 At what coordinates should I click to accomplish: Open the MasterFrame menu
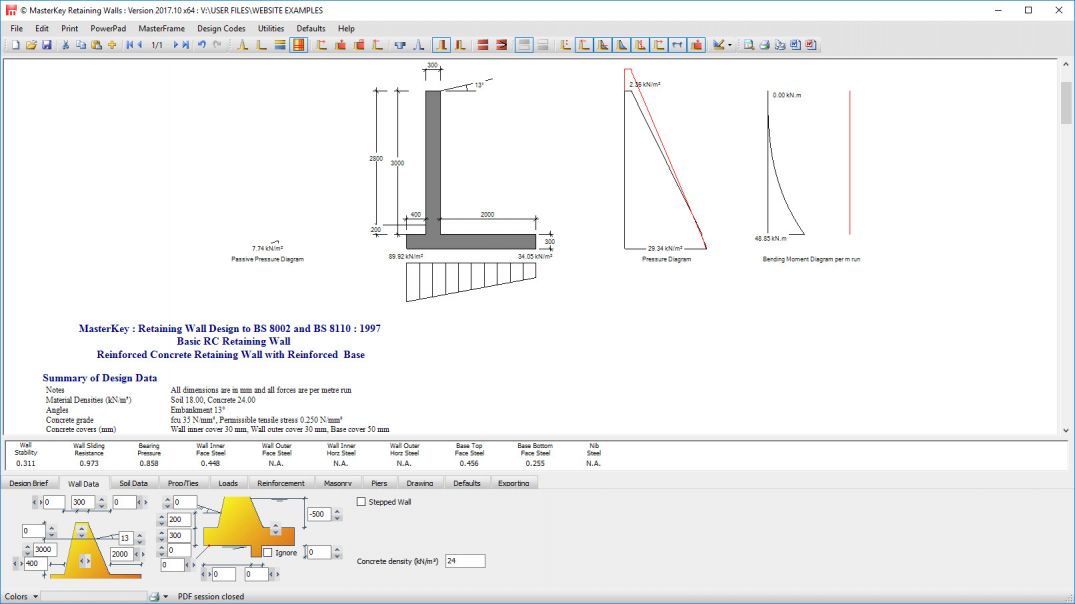coord(162,28)
